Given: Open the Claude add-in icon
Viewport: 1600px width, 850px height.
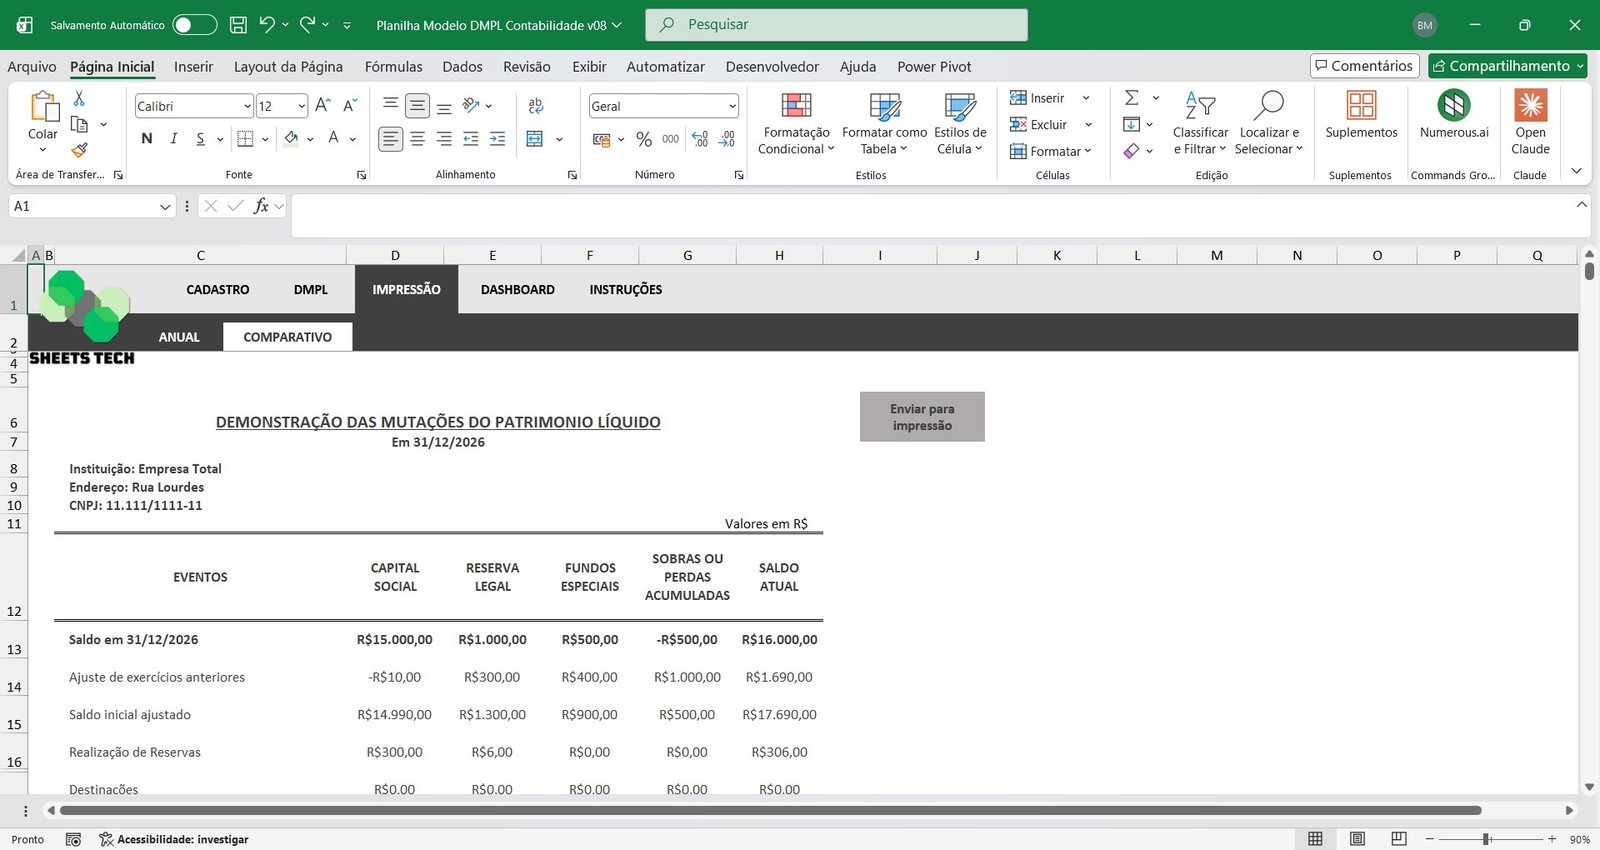Looking at the screenshot, I should [1530, 106].
